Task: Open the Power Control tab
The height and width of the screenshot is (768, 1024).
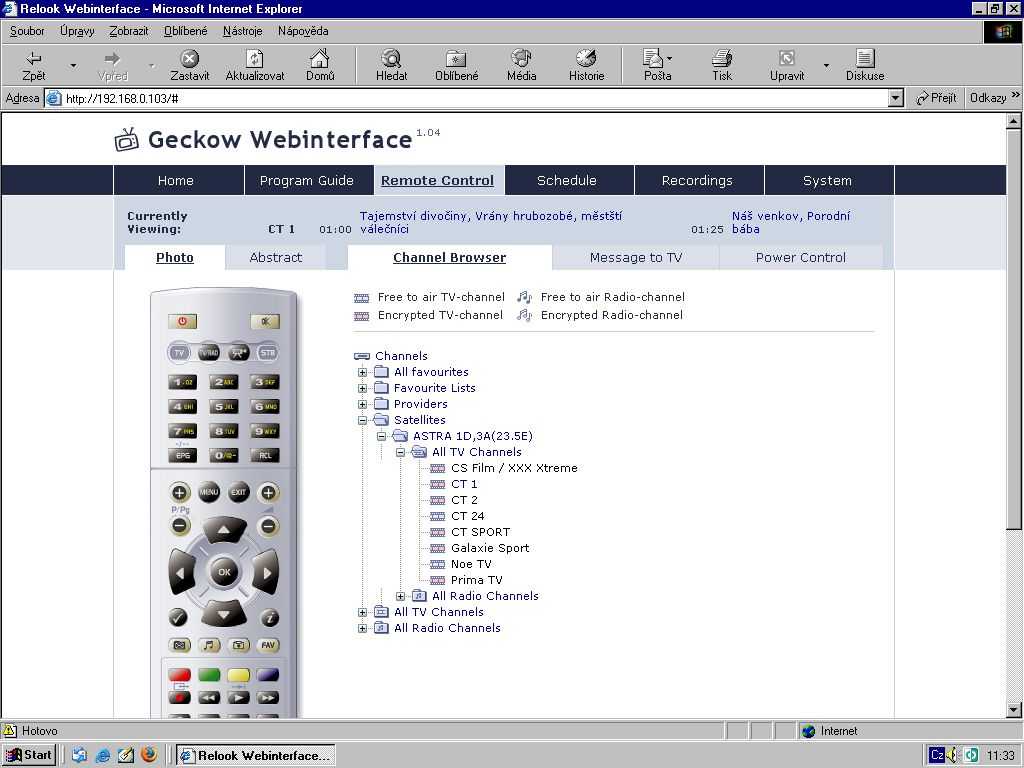Action: tap(801, 257)
